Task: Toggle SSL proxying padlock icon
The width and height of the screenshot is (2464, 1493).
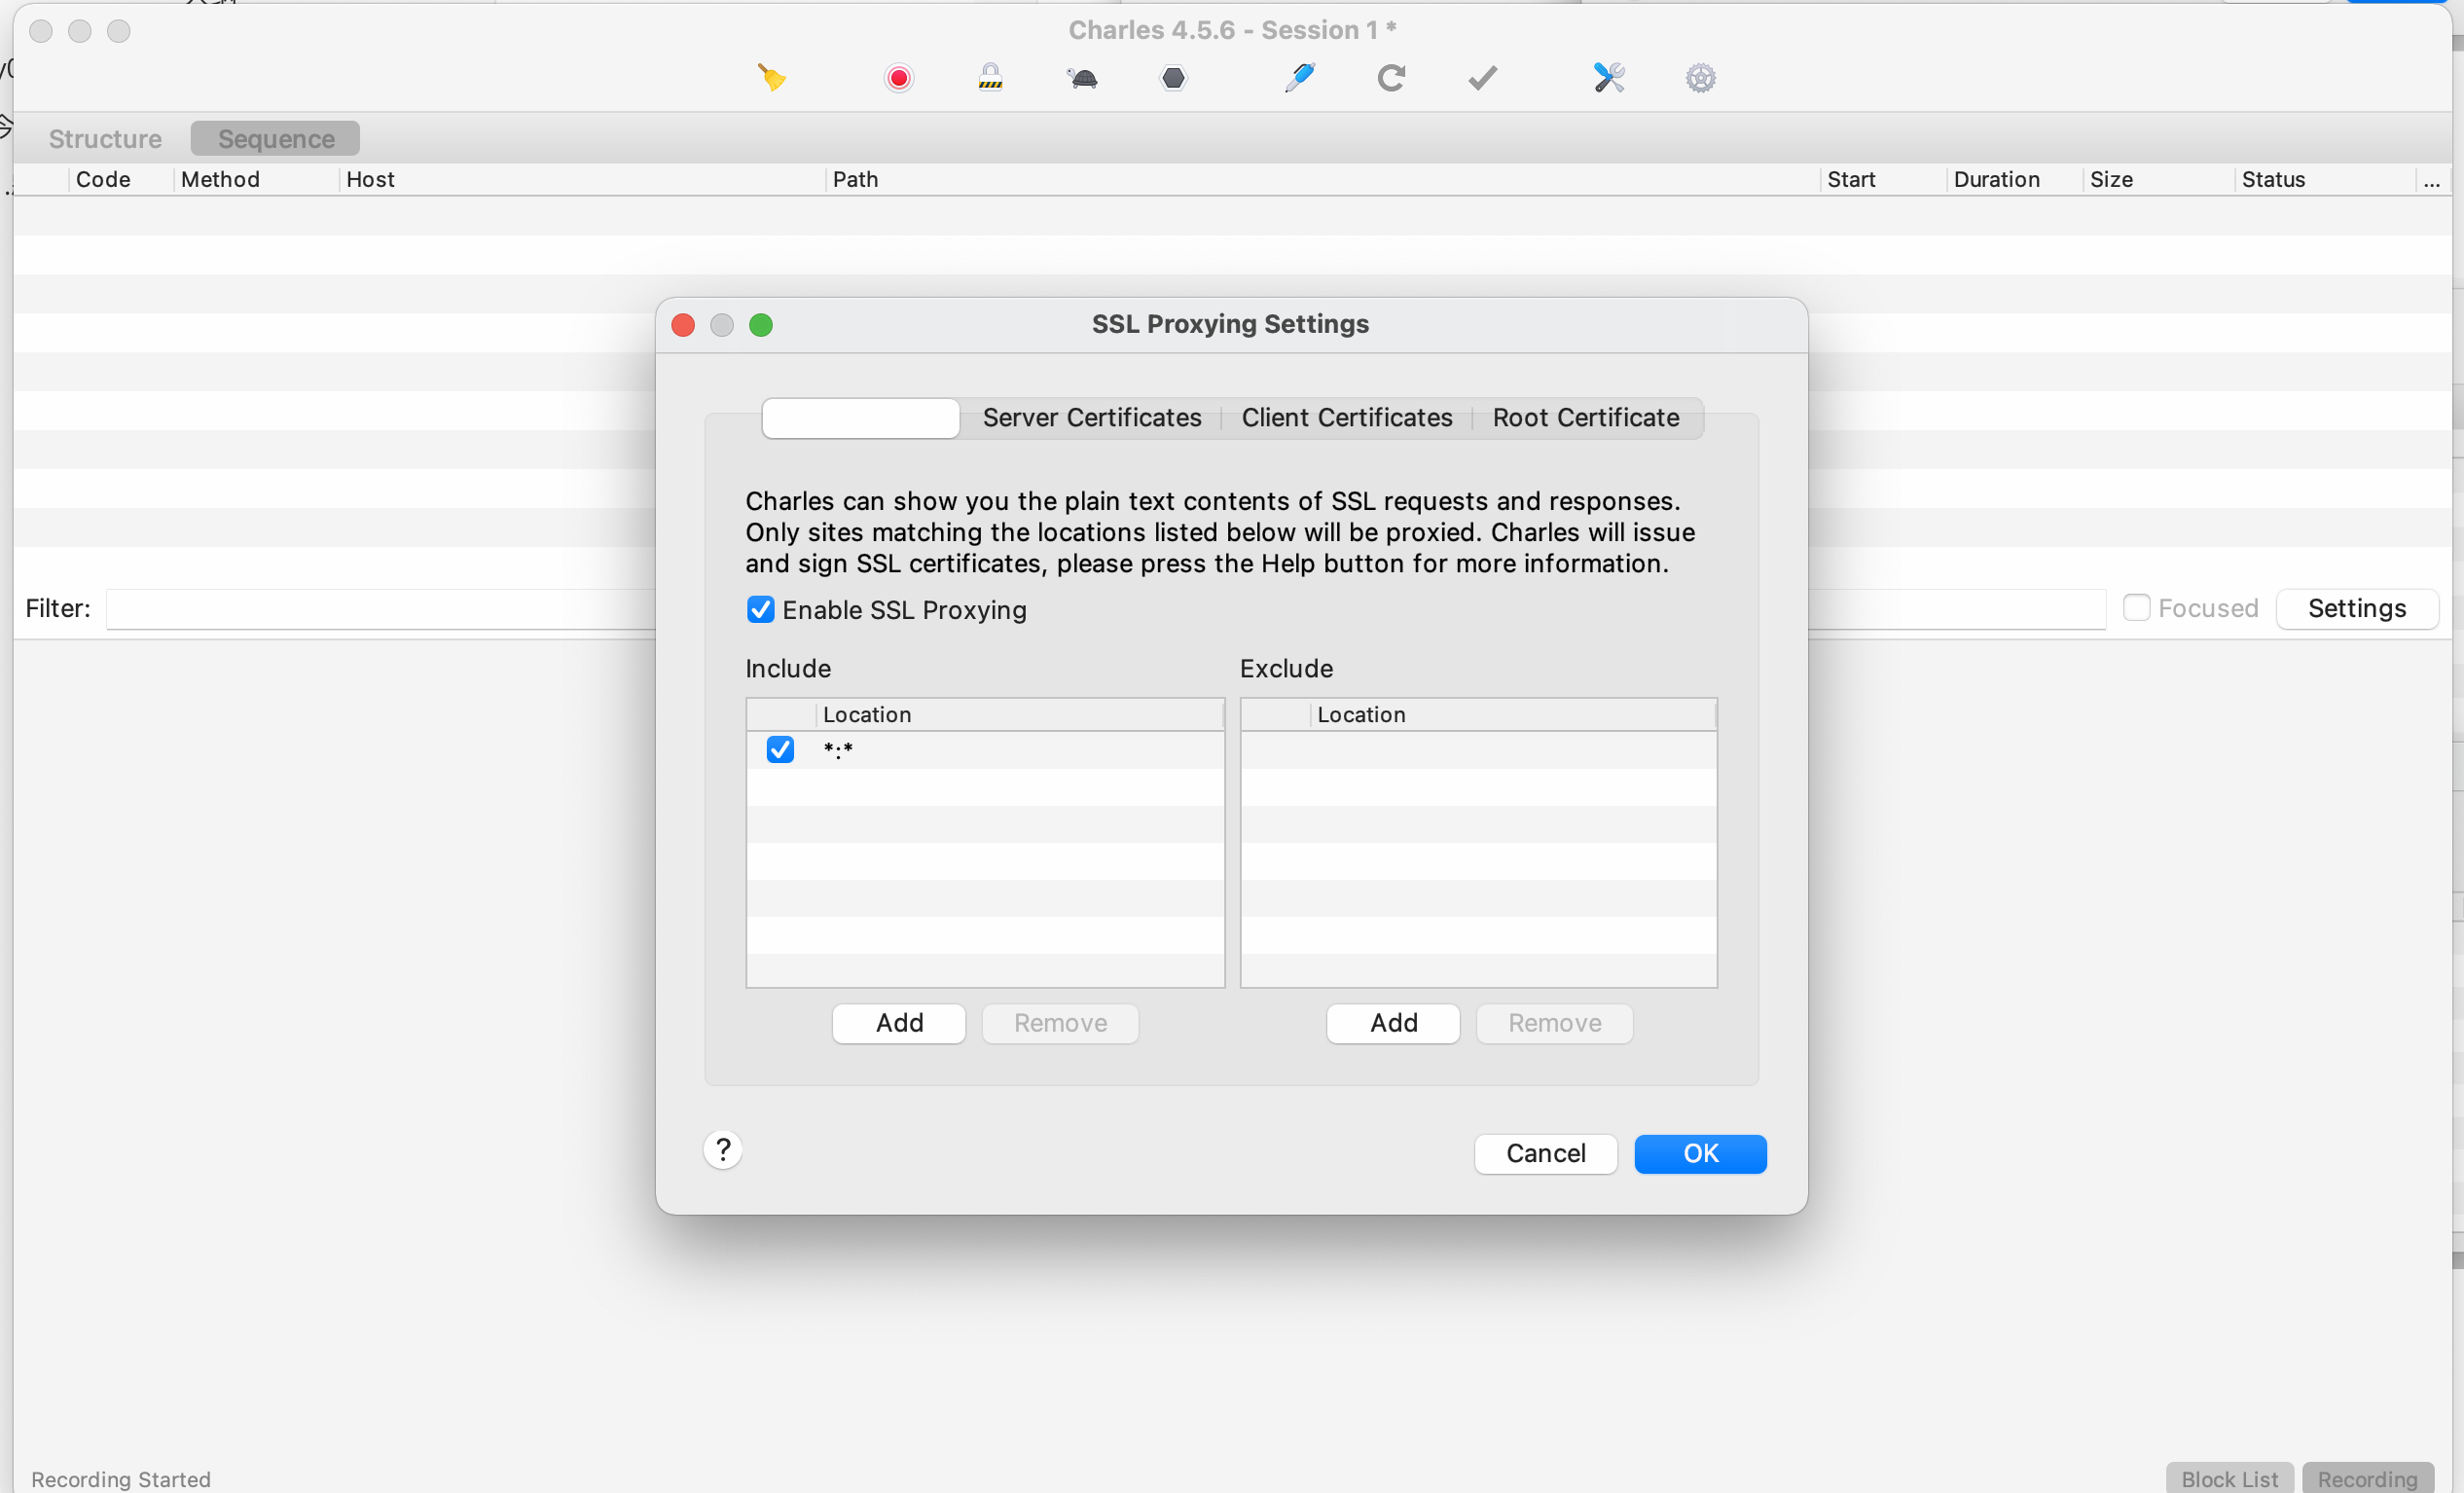Action: (990, 77)
